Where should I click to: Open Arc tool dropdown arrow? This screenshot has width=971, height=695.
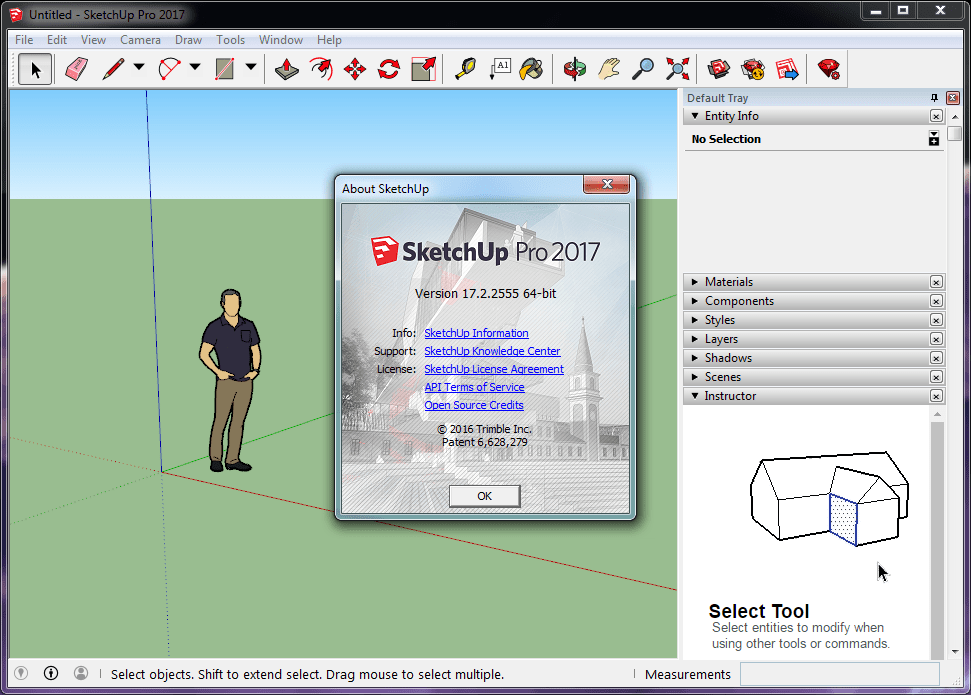click(195, 67)
